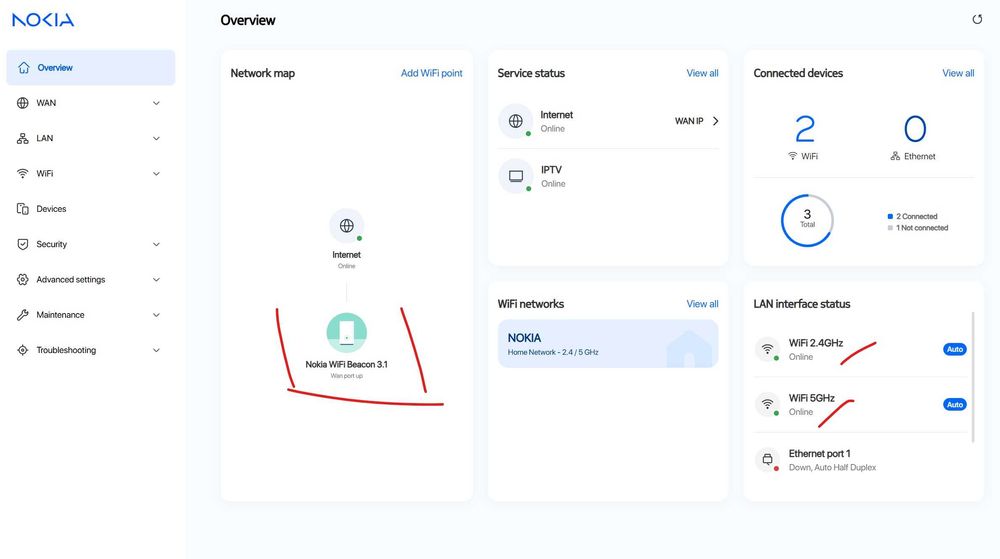Image resolution: width=1000 pixels, height=559 pixels.
Task: Expand the Maintenance menu chevron
Action: pos(156,315)
